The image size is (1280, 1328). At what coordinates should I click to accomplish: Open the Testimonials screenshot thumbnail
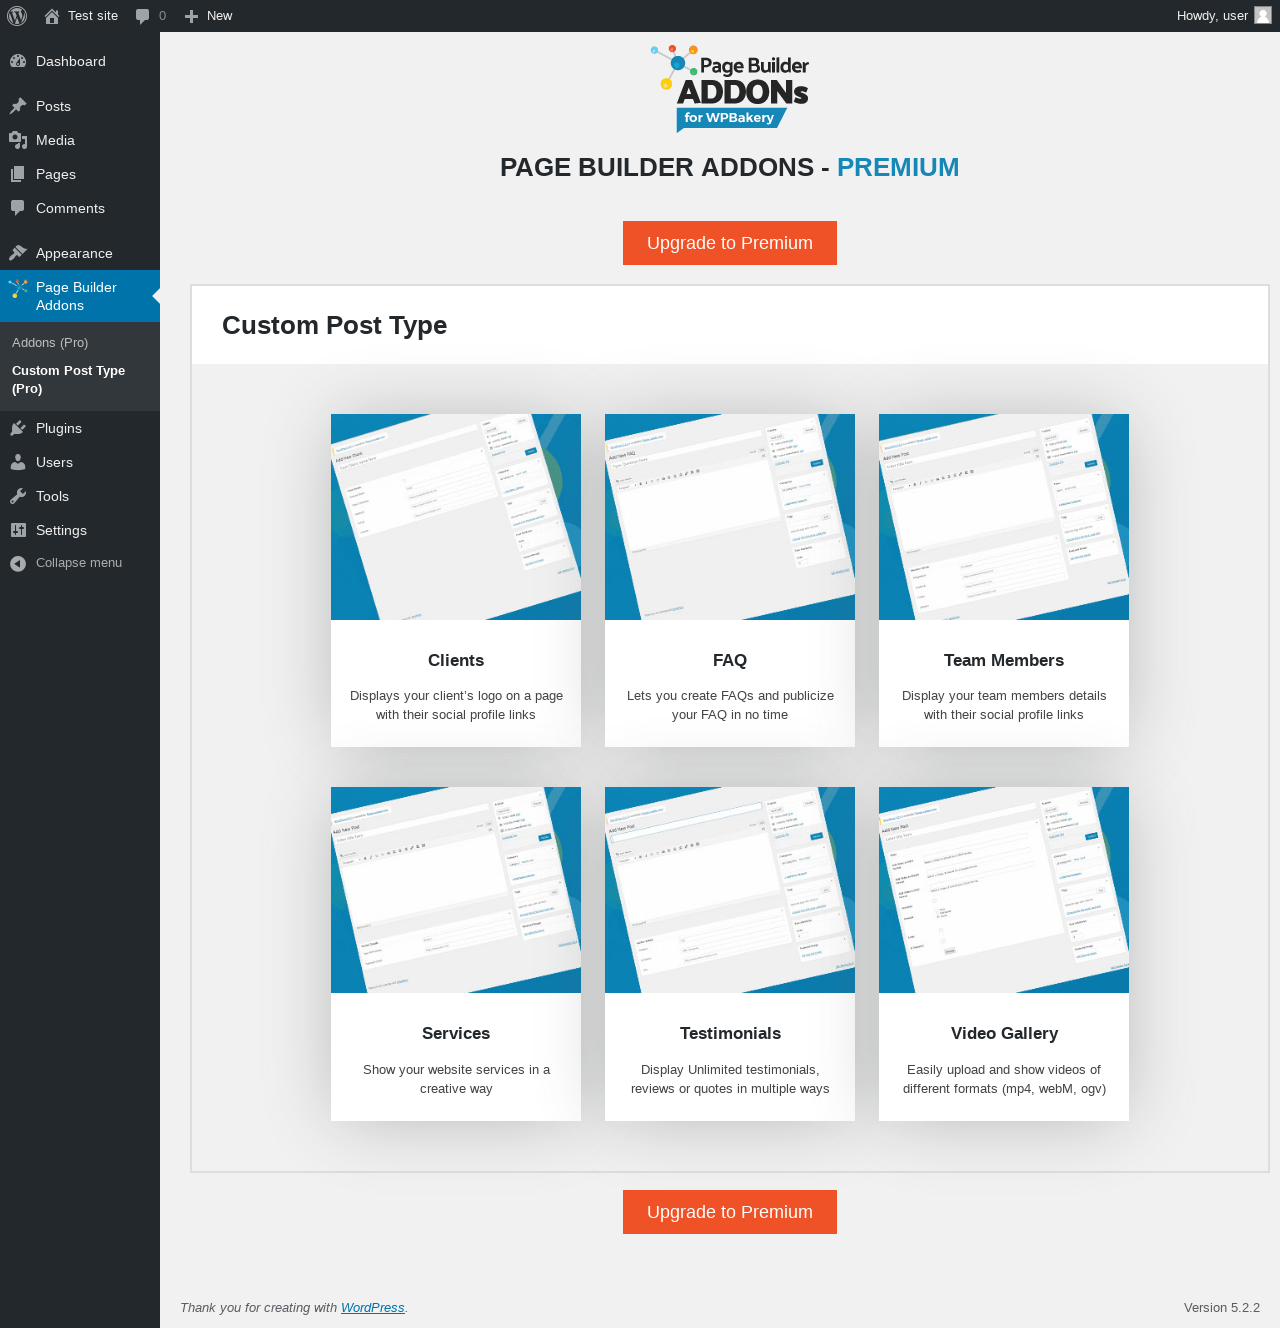coord(730,890)
